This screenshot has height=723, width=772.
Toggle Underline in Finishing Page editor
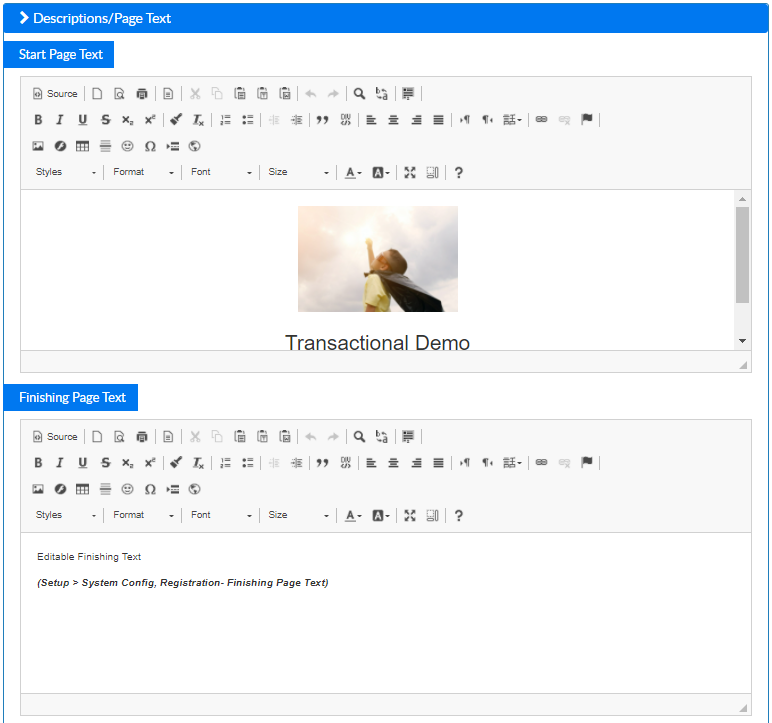pos(83,463)
